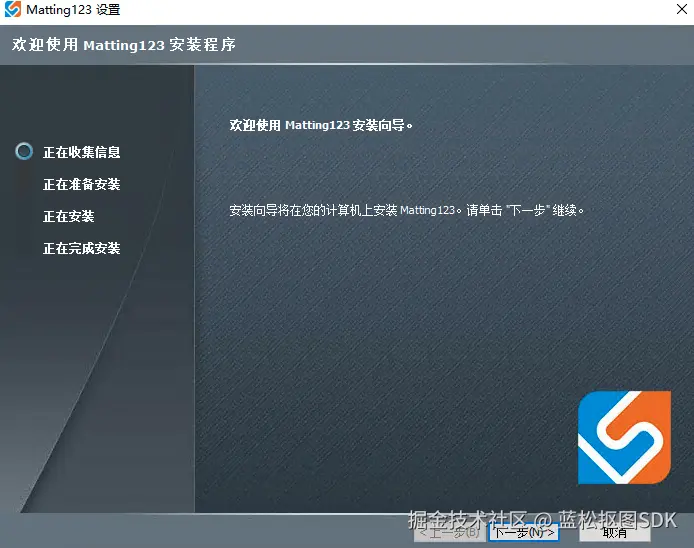Screen dimensions: 694x548
Task: Select the 正在安装 step label
Action: 69,216
